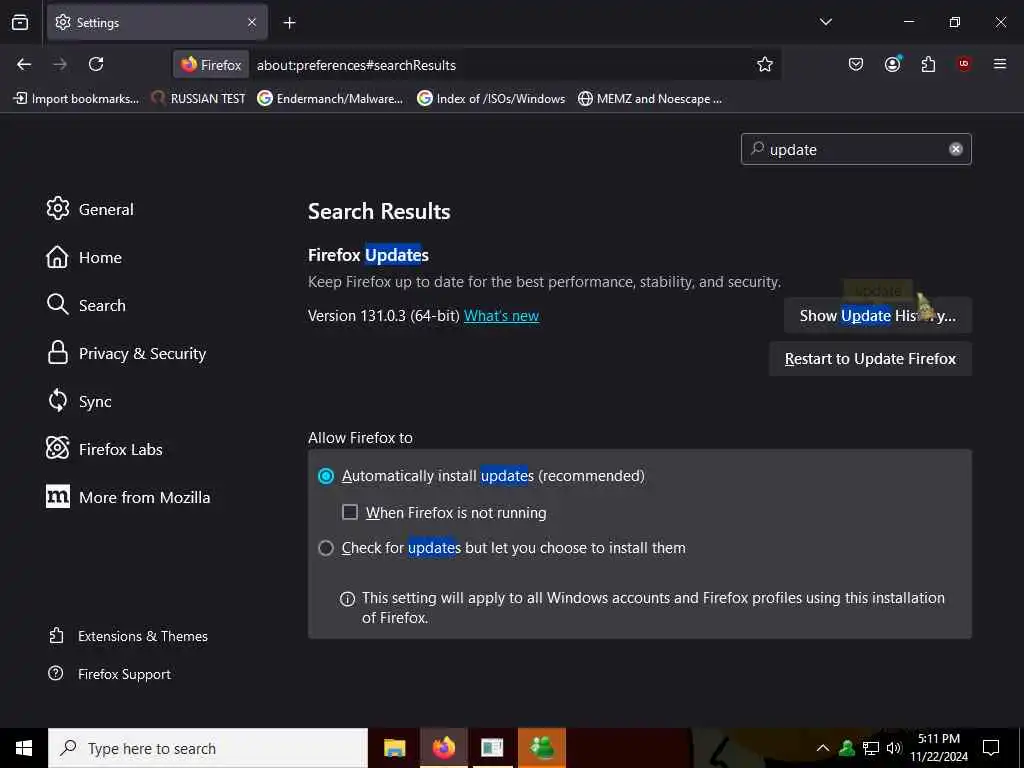Click the taskbar Type here to search box

click(x=208, y=748)
